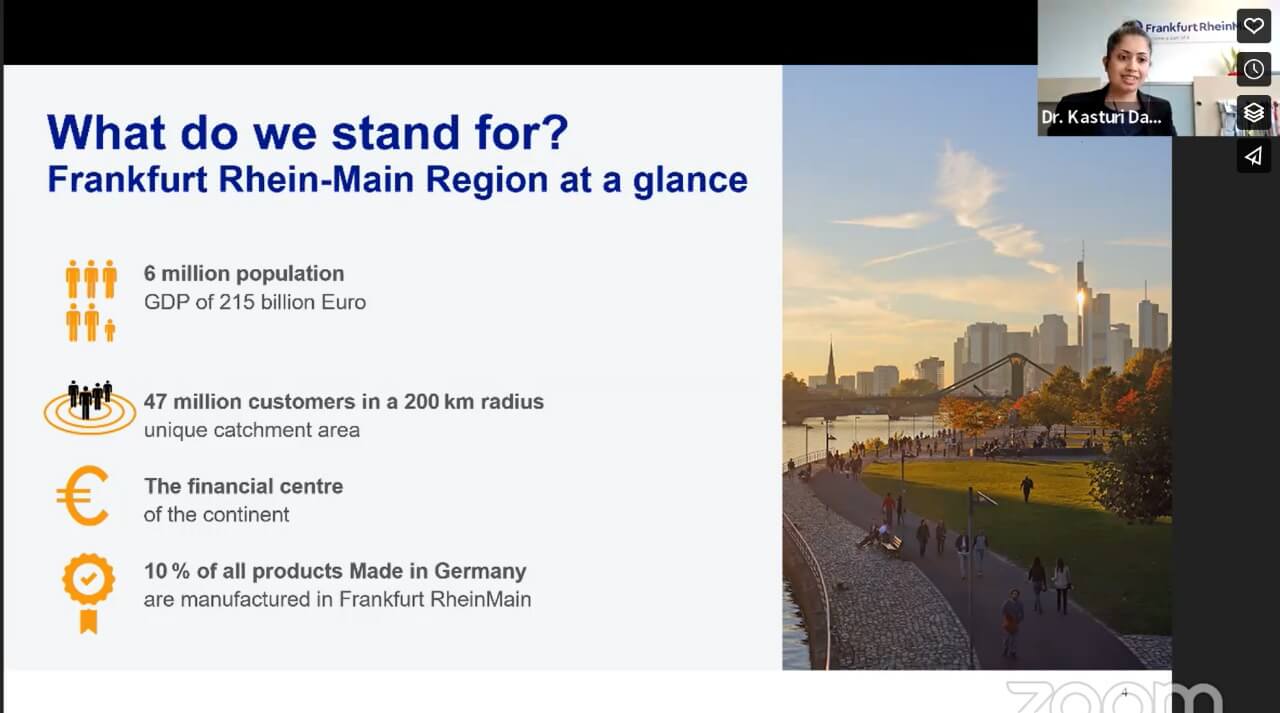
Task: Click the '6 million population' text
Action: click(x=244, y=273)
